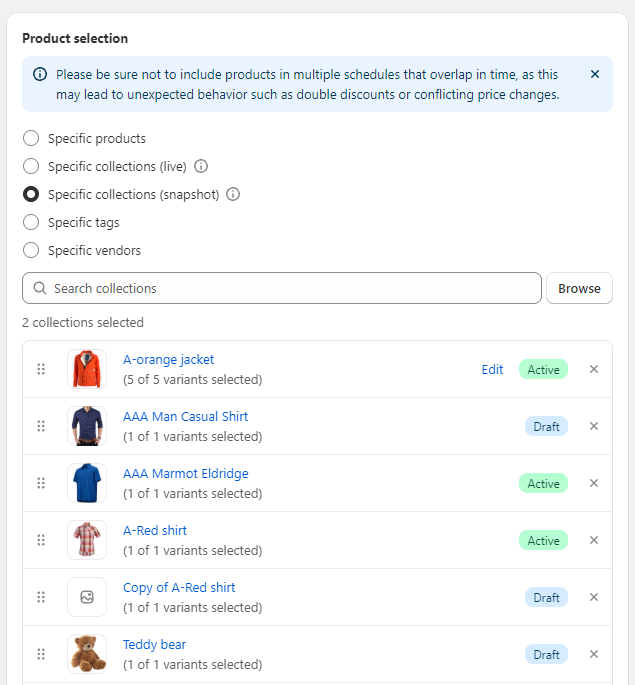Click info icon beside Specific collections (snapshot)

[233, 194]
